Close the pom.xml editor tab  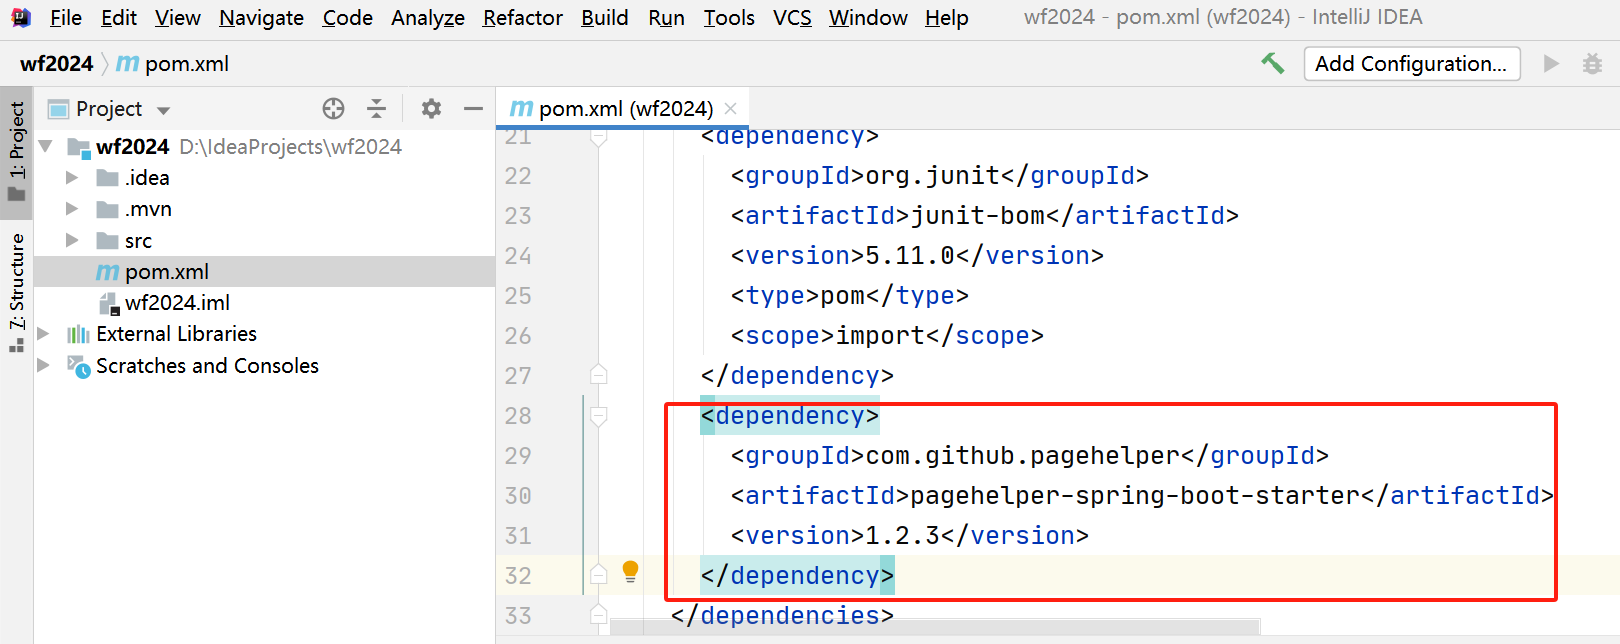(731, 109)
